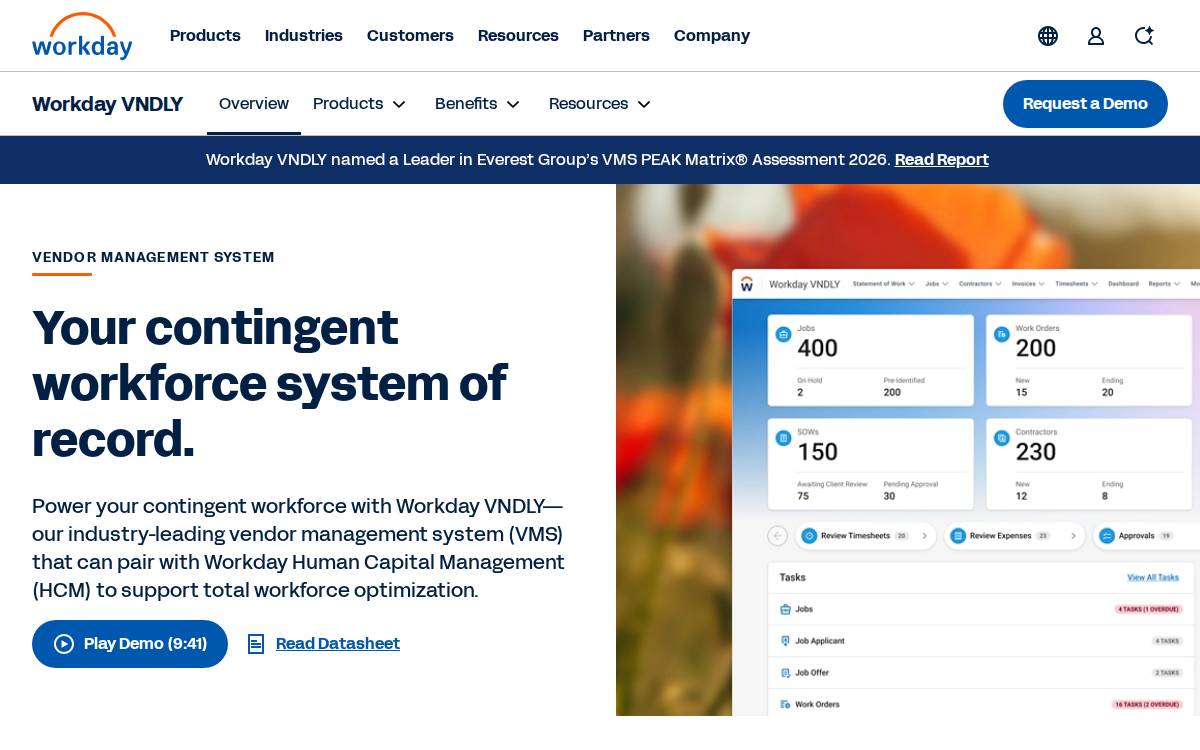Image resolution: width=1200 pixels, height=750 pixels.
Task: Open the Partners menu
Action: click(616, 36)
